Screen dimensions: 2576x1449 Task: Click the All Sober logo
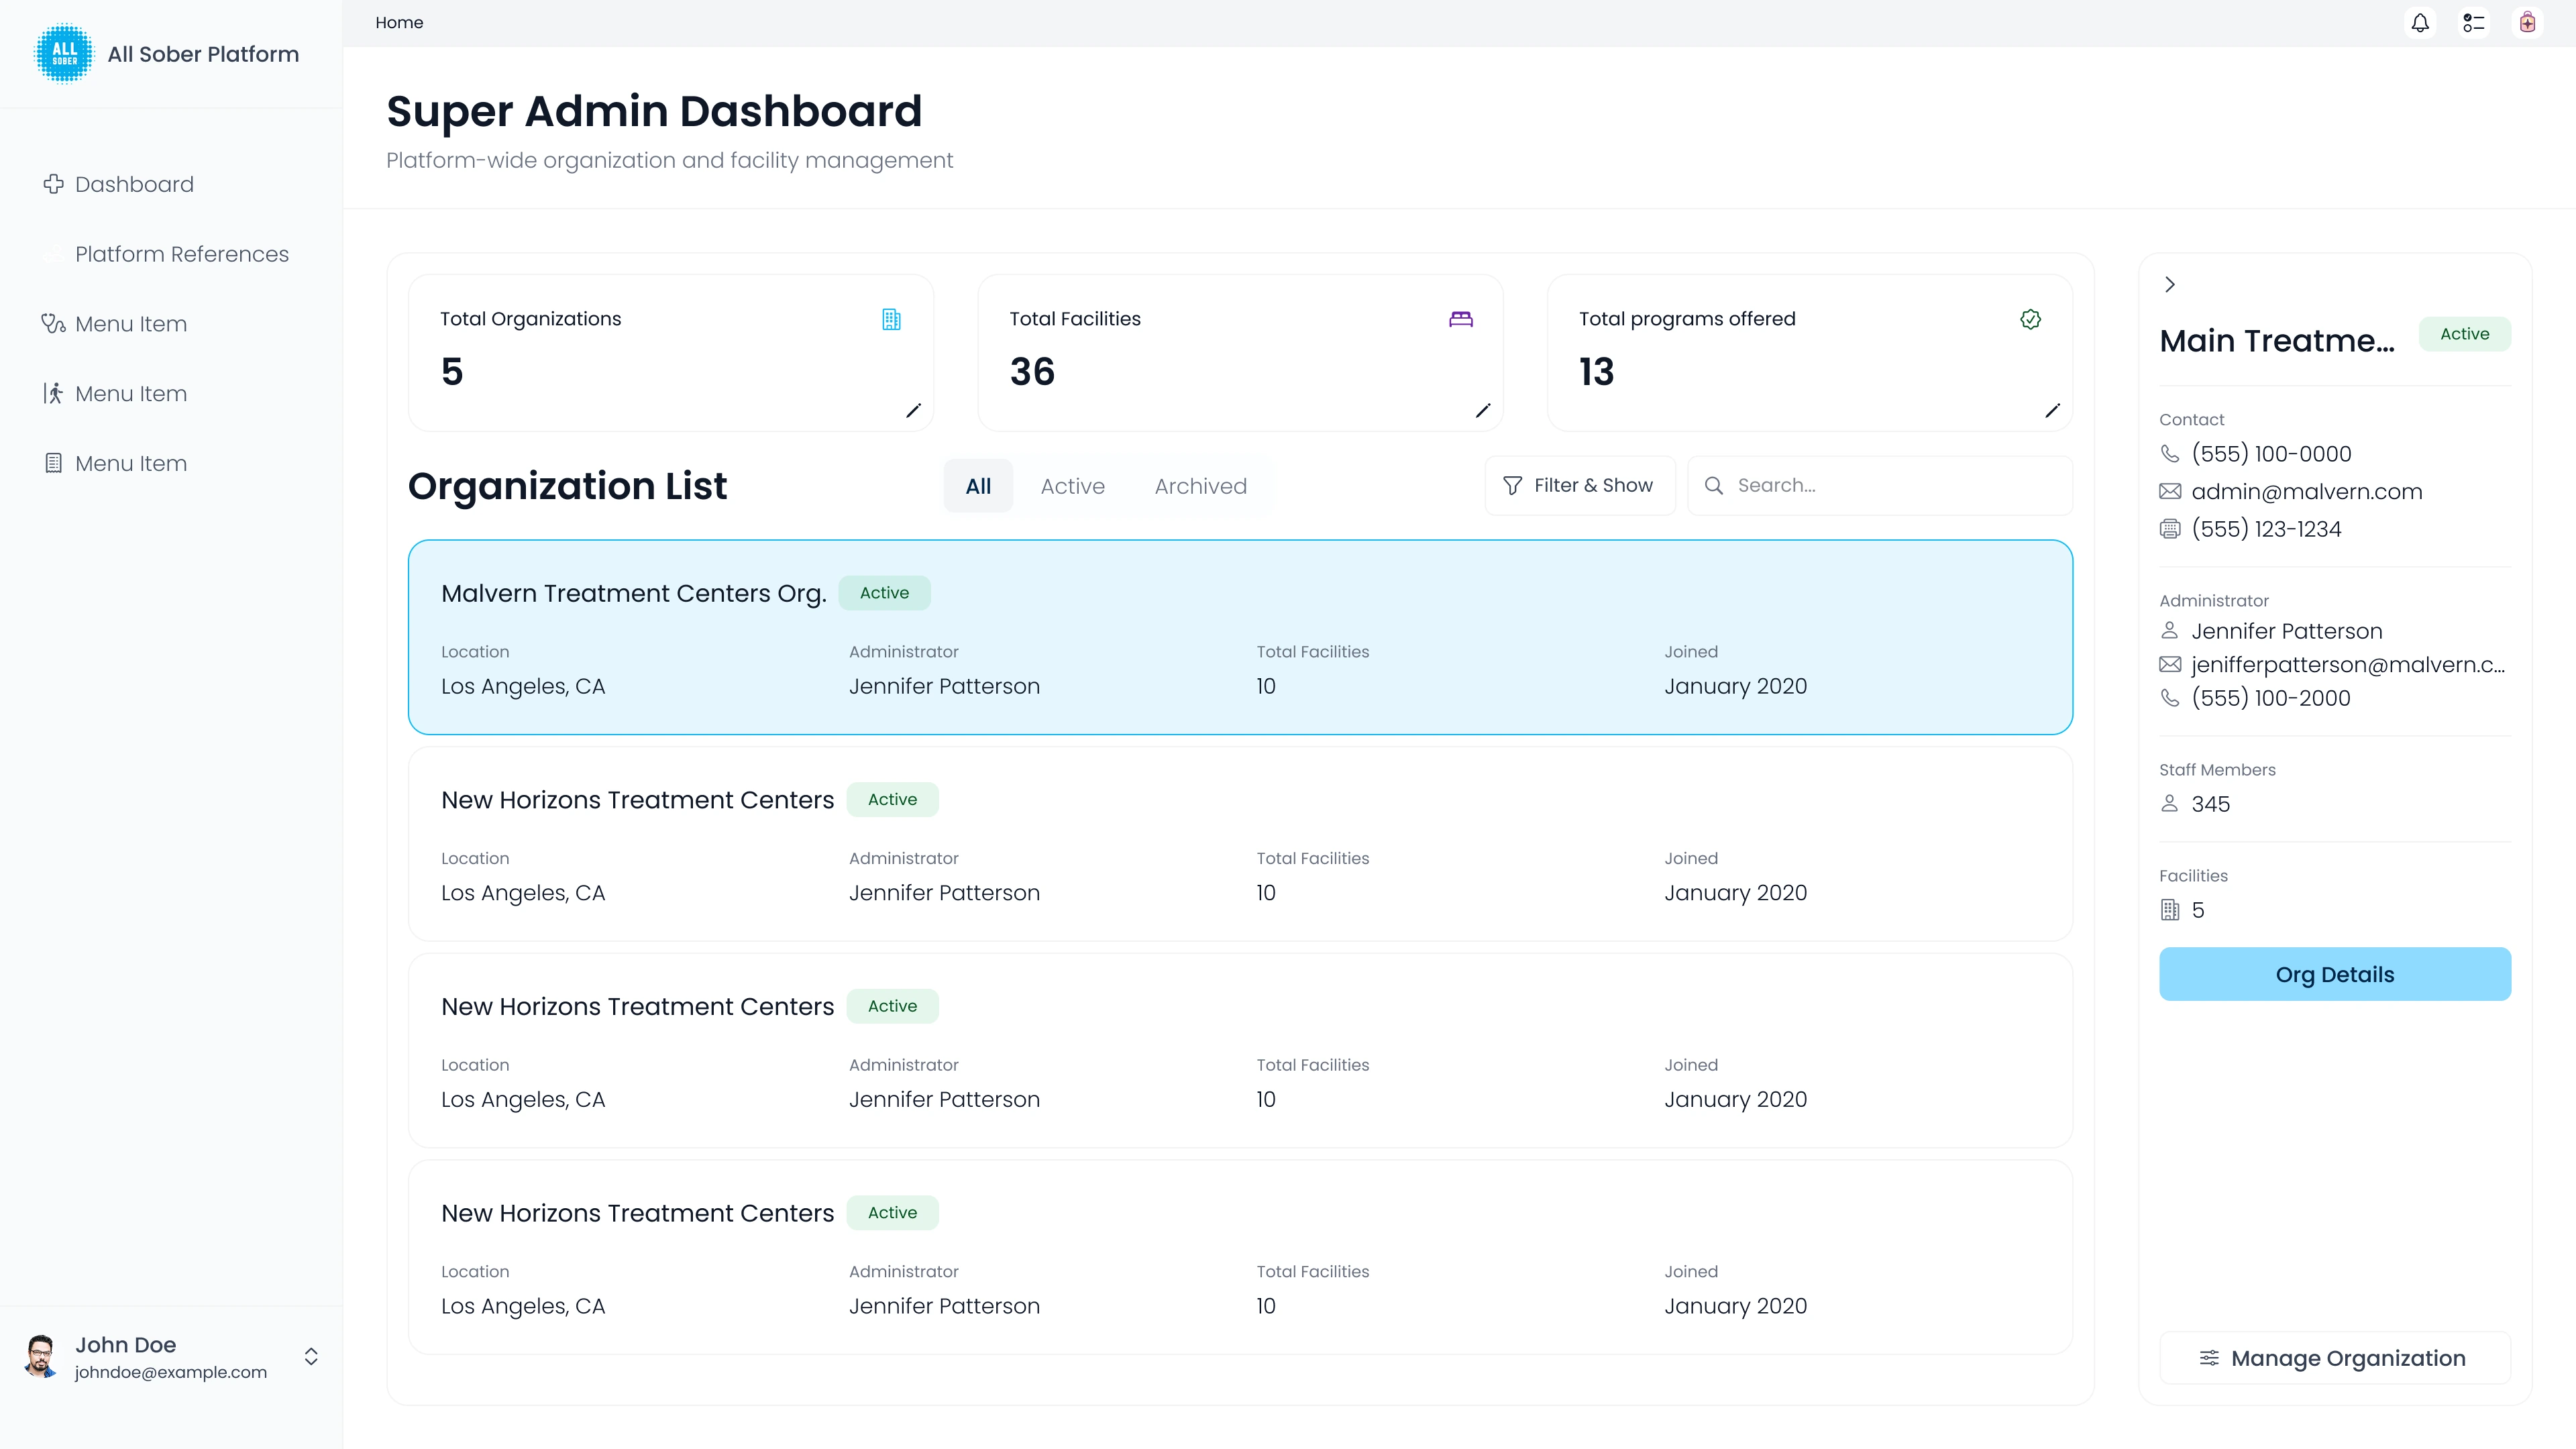(x=64, y=54)
